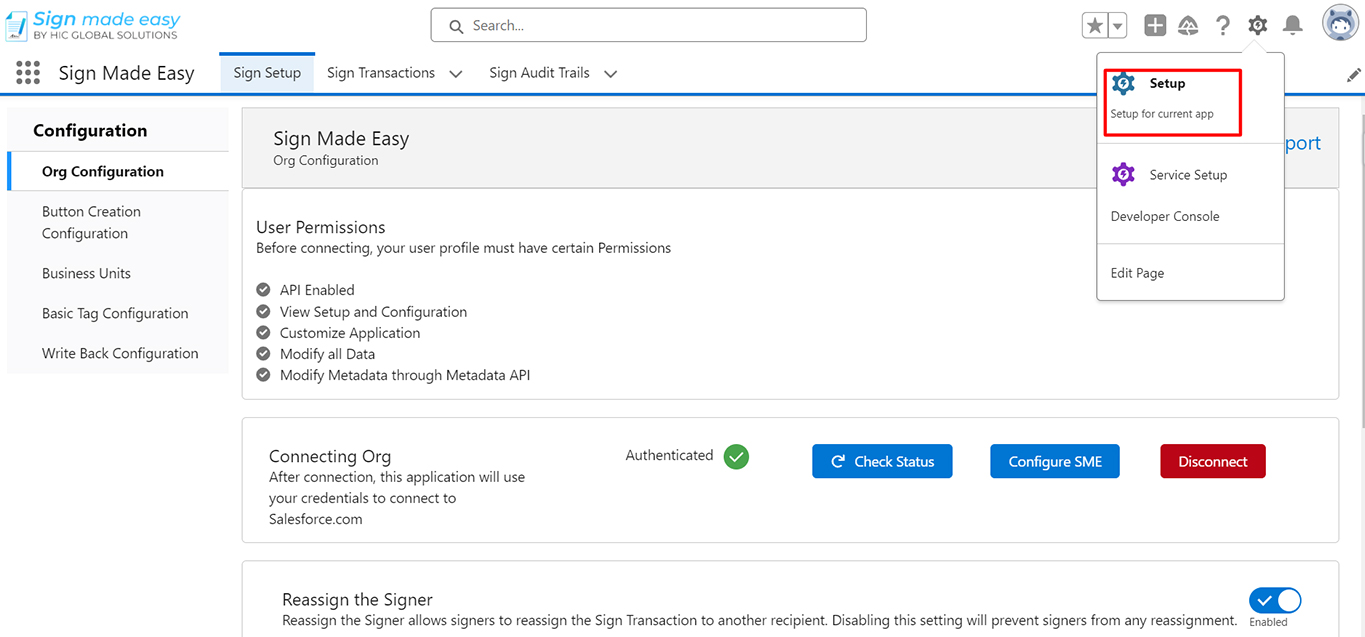This screenshot has height=637, width=1365.
Task: Click the Configuration sidebar heading
Action: pos(90,130)
